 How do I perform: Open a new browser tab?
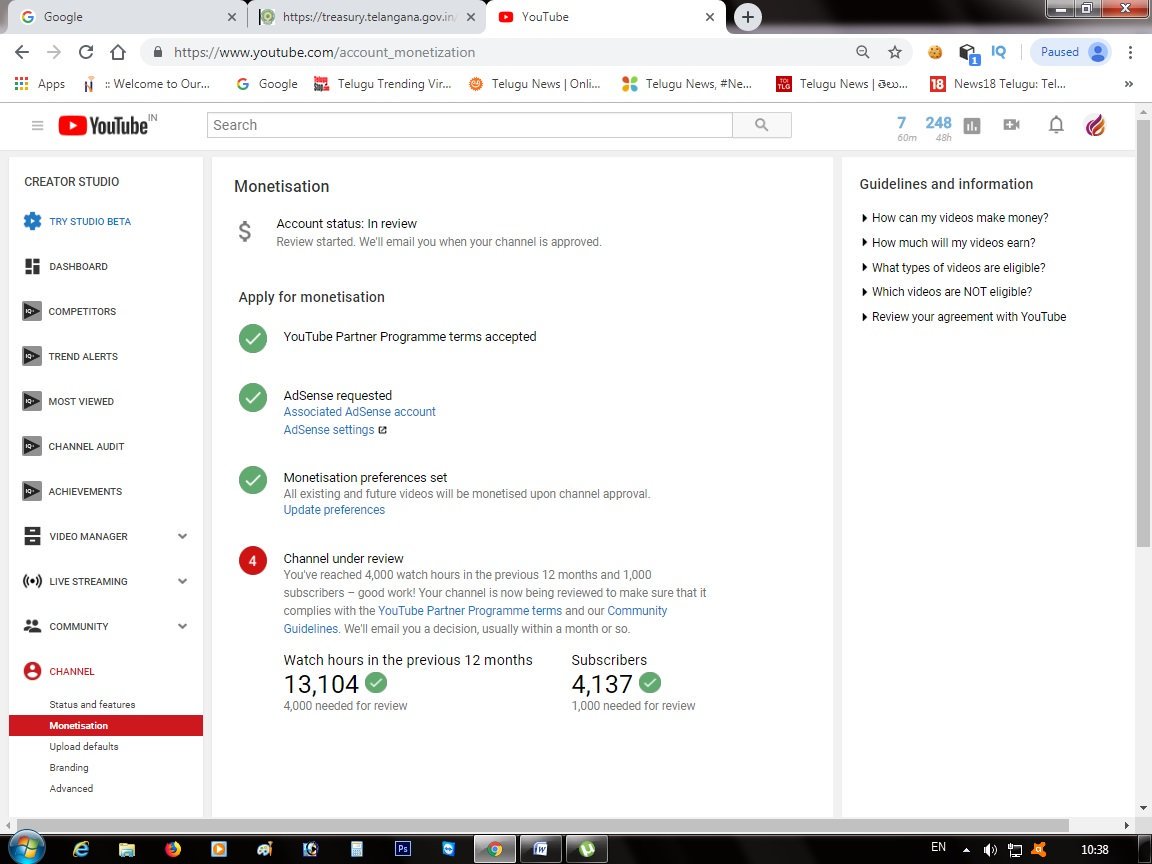click(747, 17)
